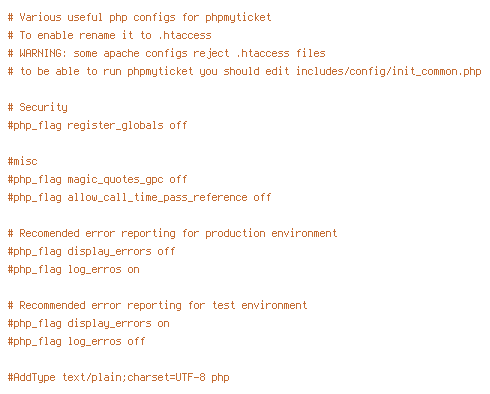490x394 pixels.
Task: Click the 'To enable rename it' line
Action: [x=109, y=35]
